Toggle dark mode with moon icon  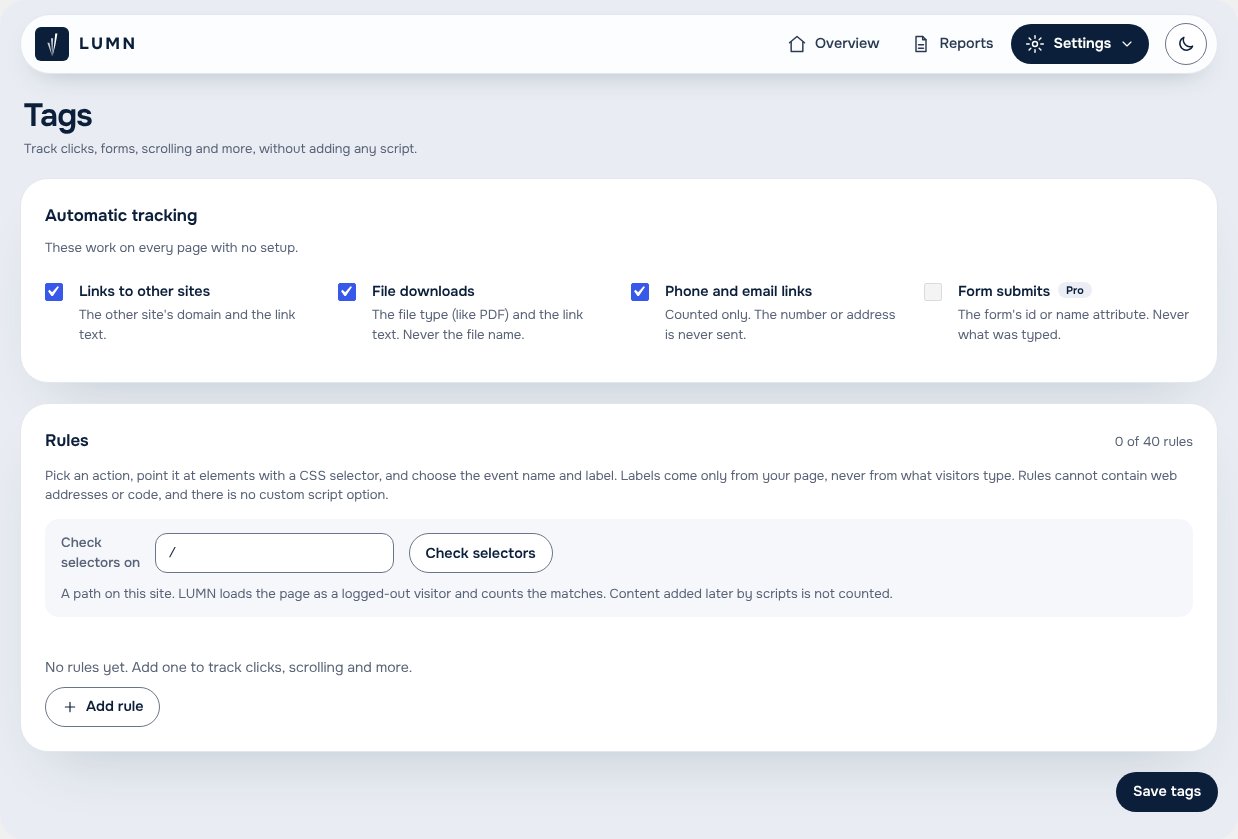pyautogui.click(x=1186, y=44)
